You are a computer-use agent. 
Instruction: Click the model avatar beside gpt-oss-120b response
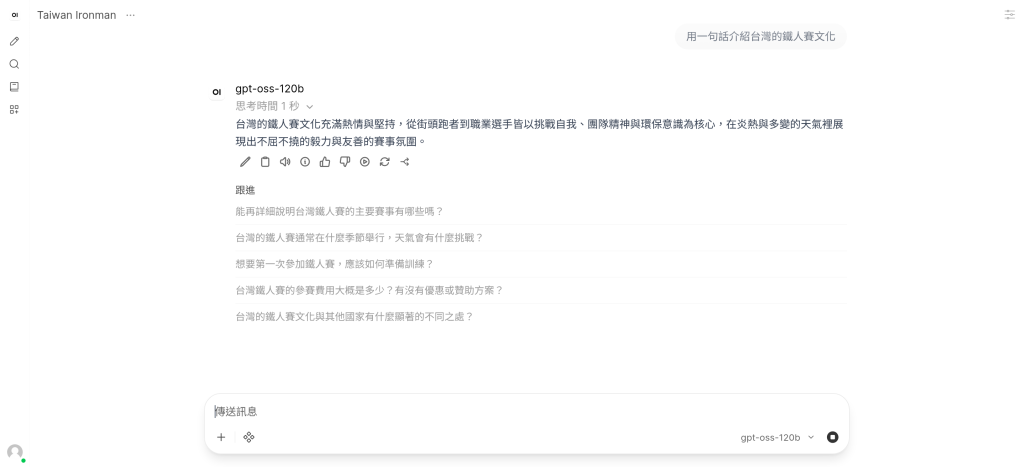coord(217,92)
